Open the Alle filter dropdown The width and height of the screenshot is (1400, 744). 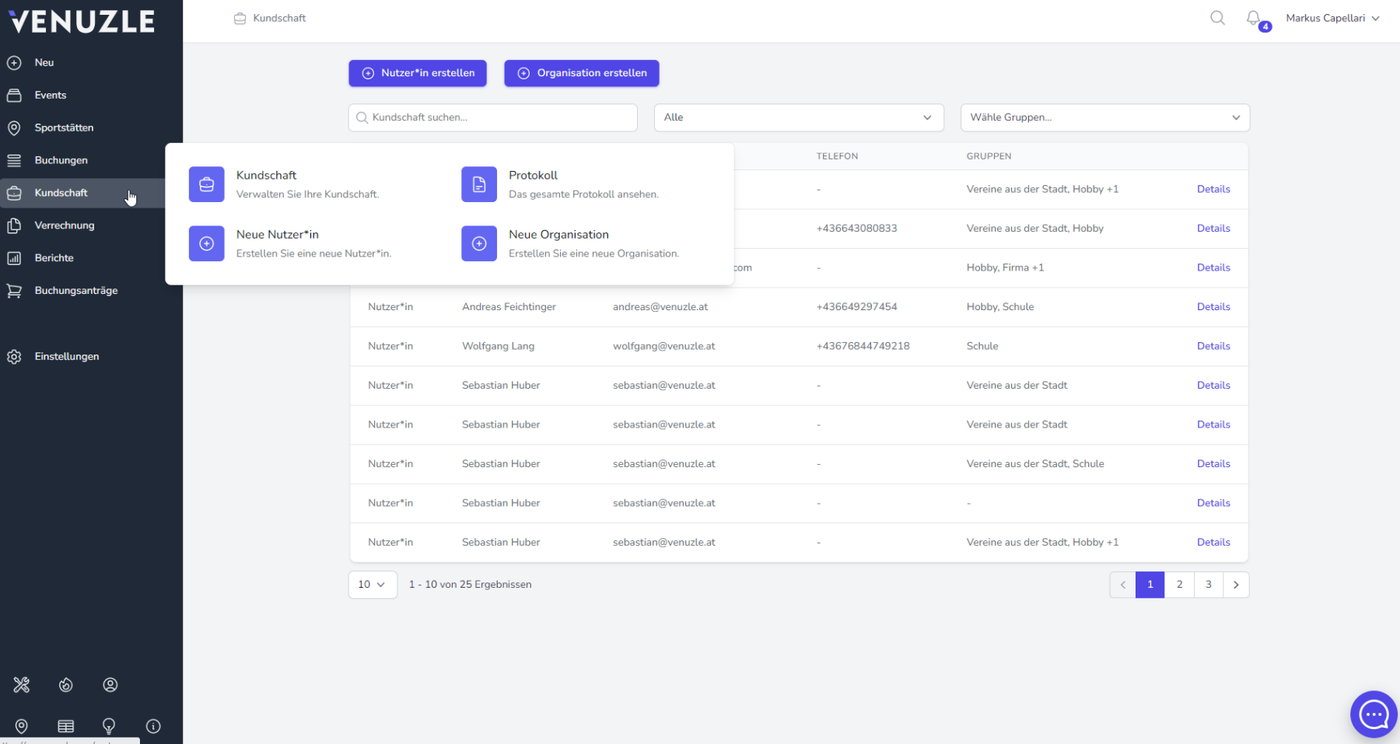[799, 117]
